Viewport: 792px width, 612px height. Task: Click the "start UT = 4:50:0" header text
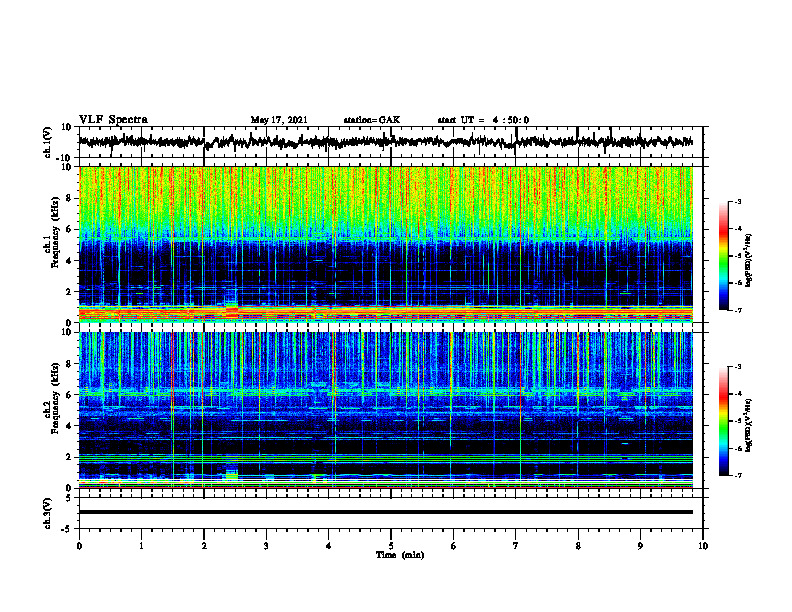(x=483, y=120)
